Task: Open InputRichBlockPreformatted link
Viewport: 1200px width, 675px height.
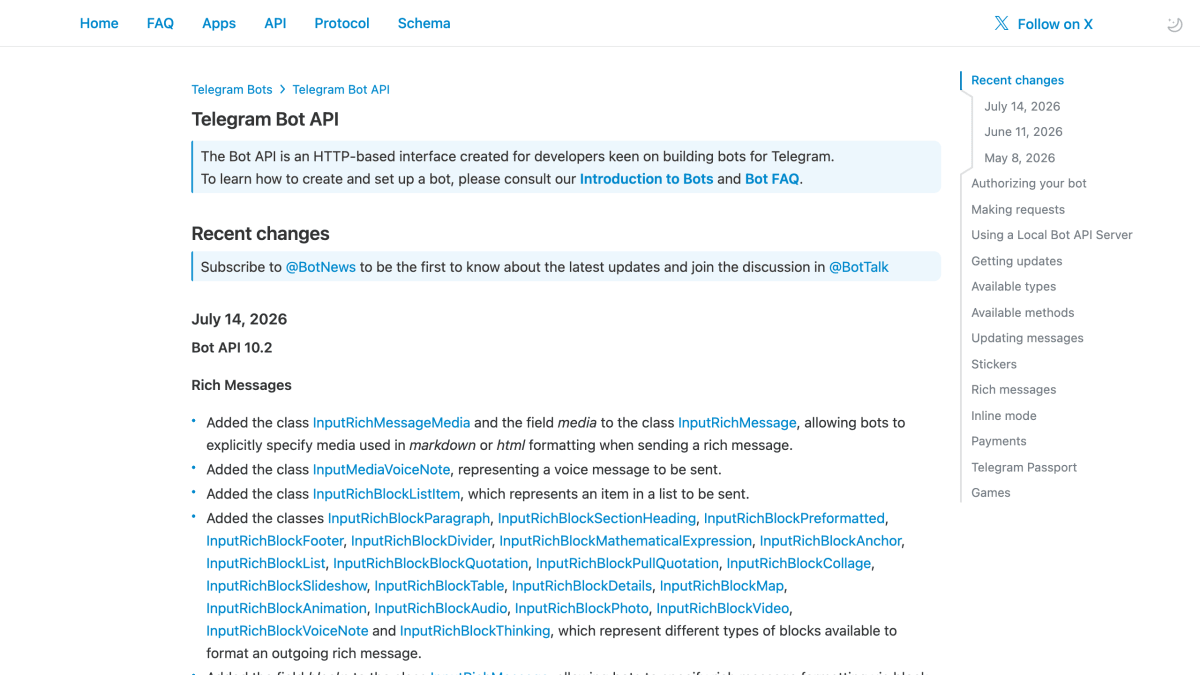Action: pyautogui.click(x=794, y=518)
